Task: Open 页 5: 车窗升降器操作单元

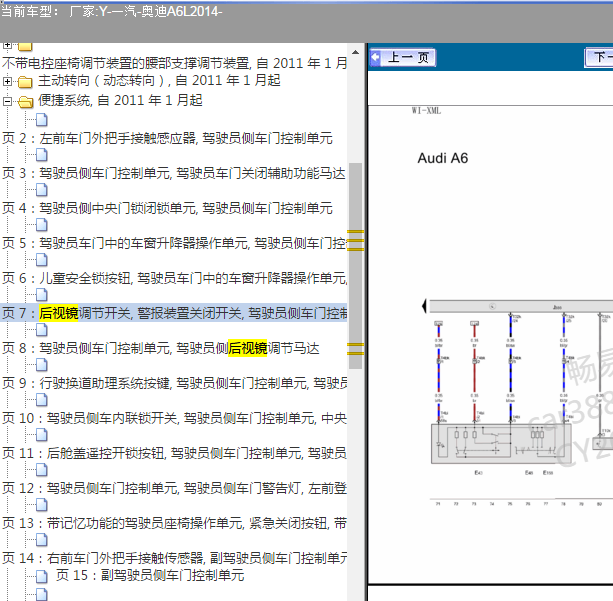Action: (174, 243)
